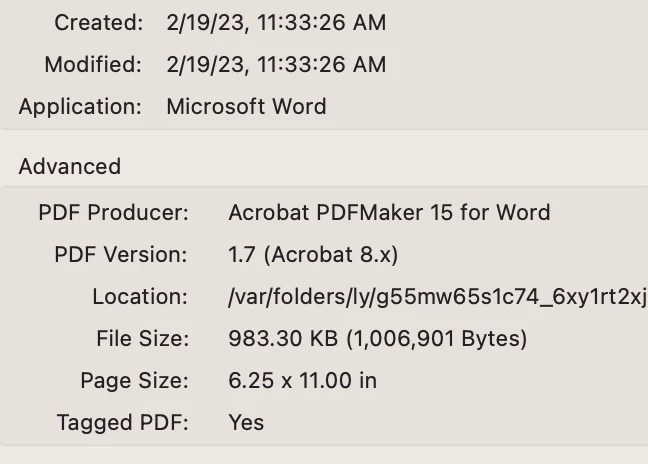Click the Modified field label
Viewport: 648px width, 464px height.
[x=93, y=65]
